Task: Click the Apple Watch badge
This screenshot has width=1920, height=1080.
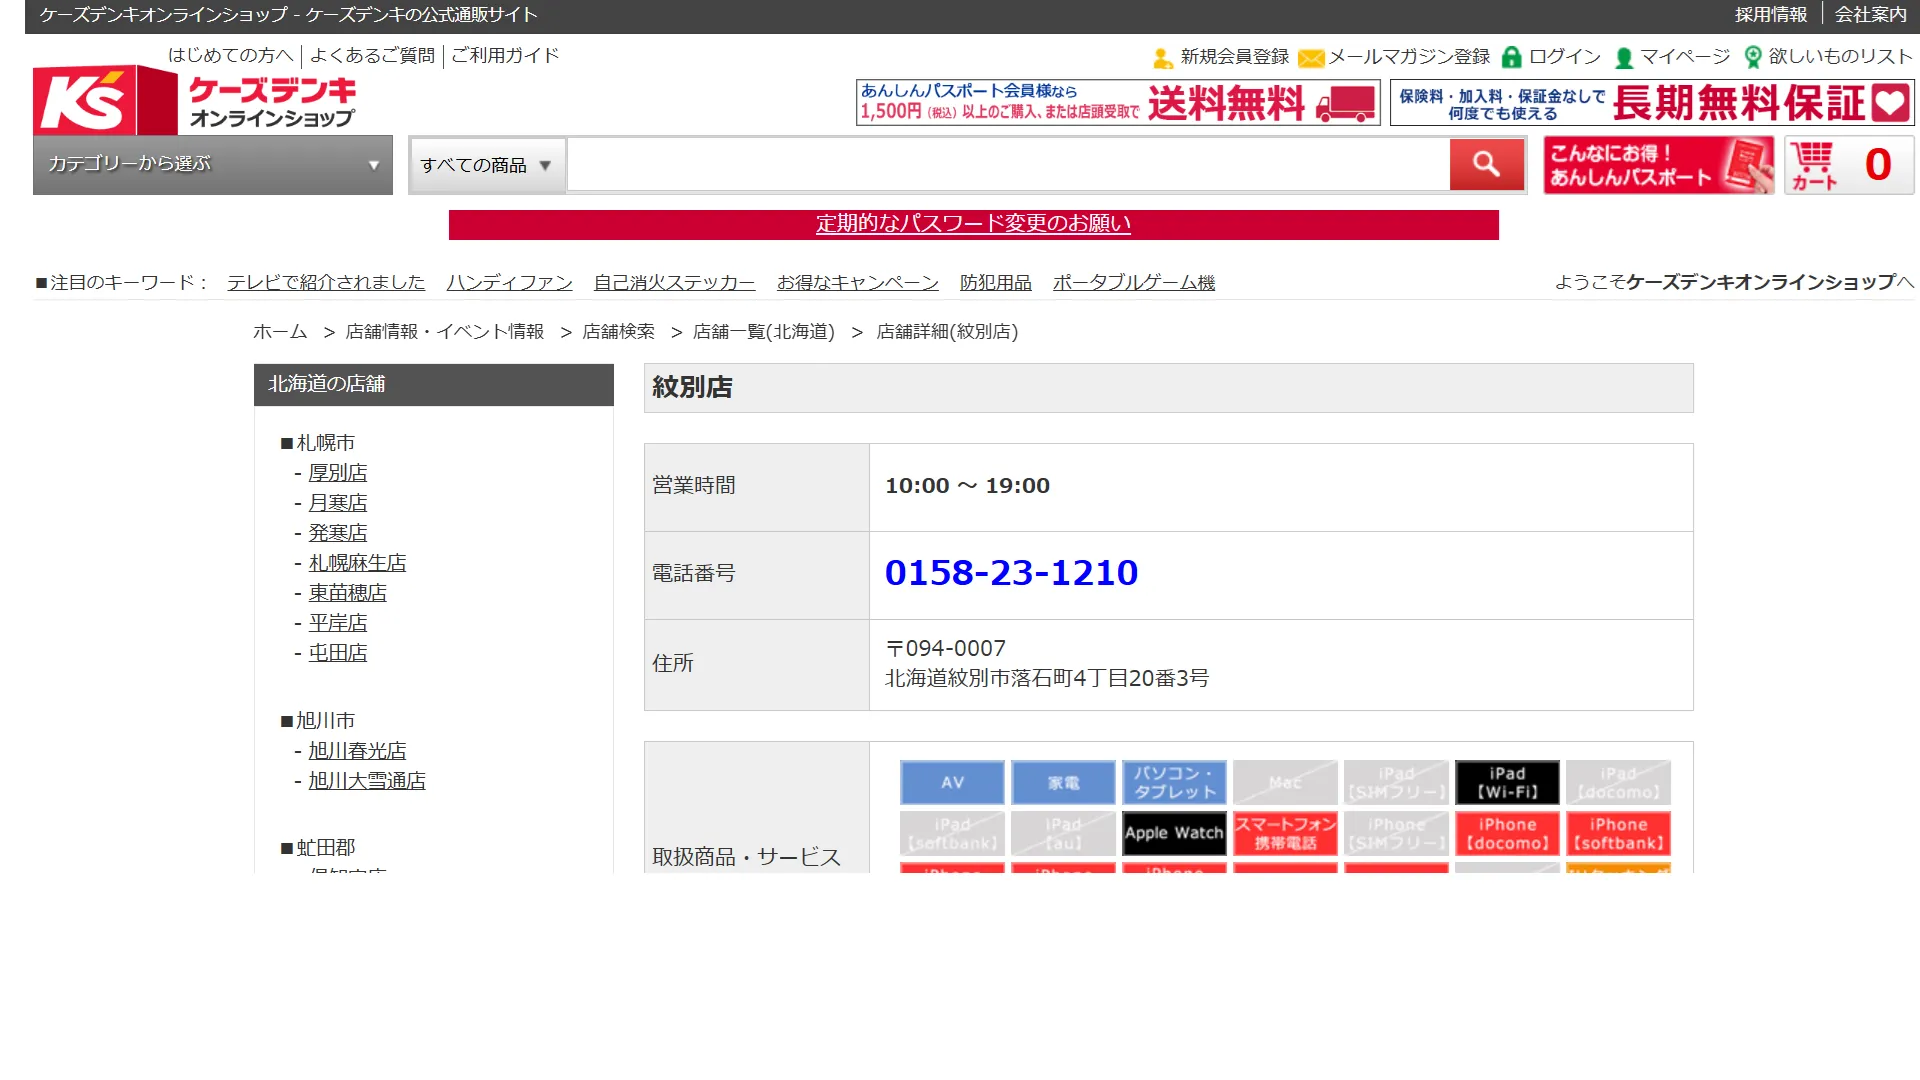Action: (1174, 834)
